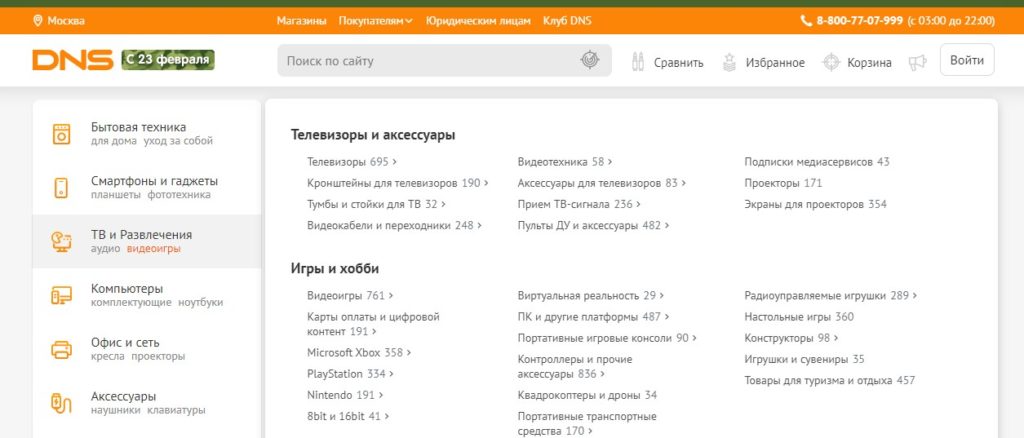Click the washing machine category icon
The image size is (1024, 438).
[62, 133]
